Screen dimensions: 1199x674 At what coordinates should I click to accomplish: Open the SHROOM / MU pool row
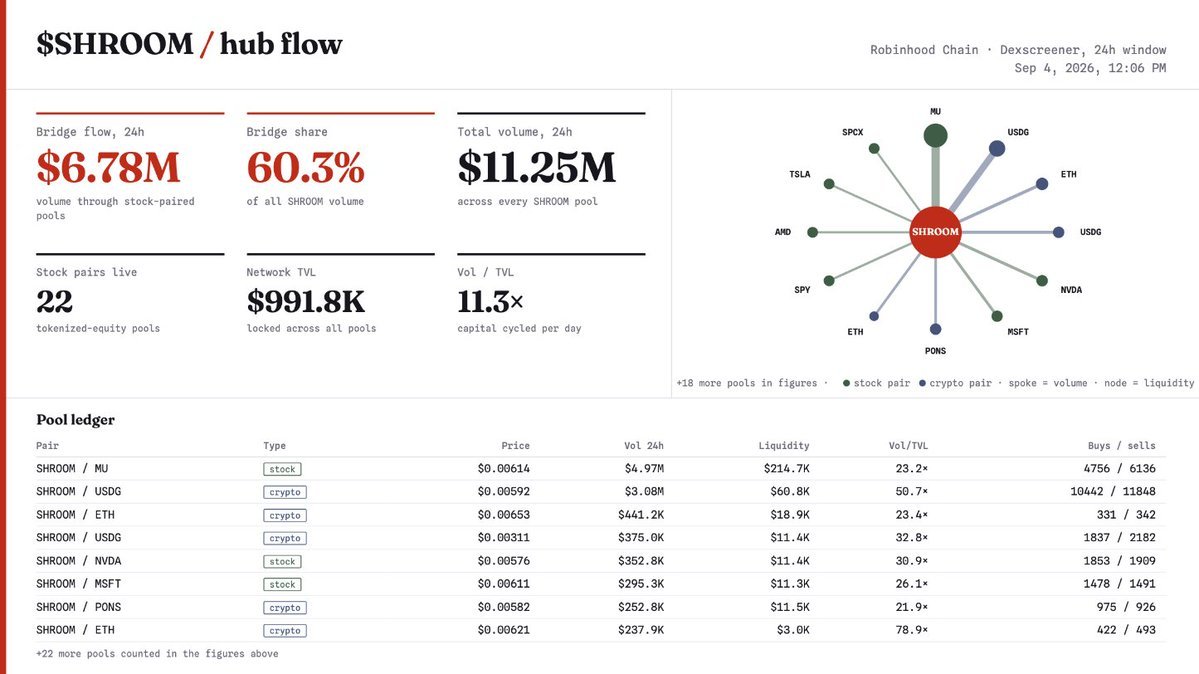coord(600,469)
